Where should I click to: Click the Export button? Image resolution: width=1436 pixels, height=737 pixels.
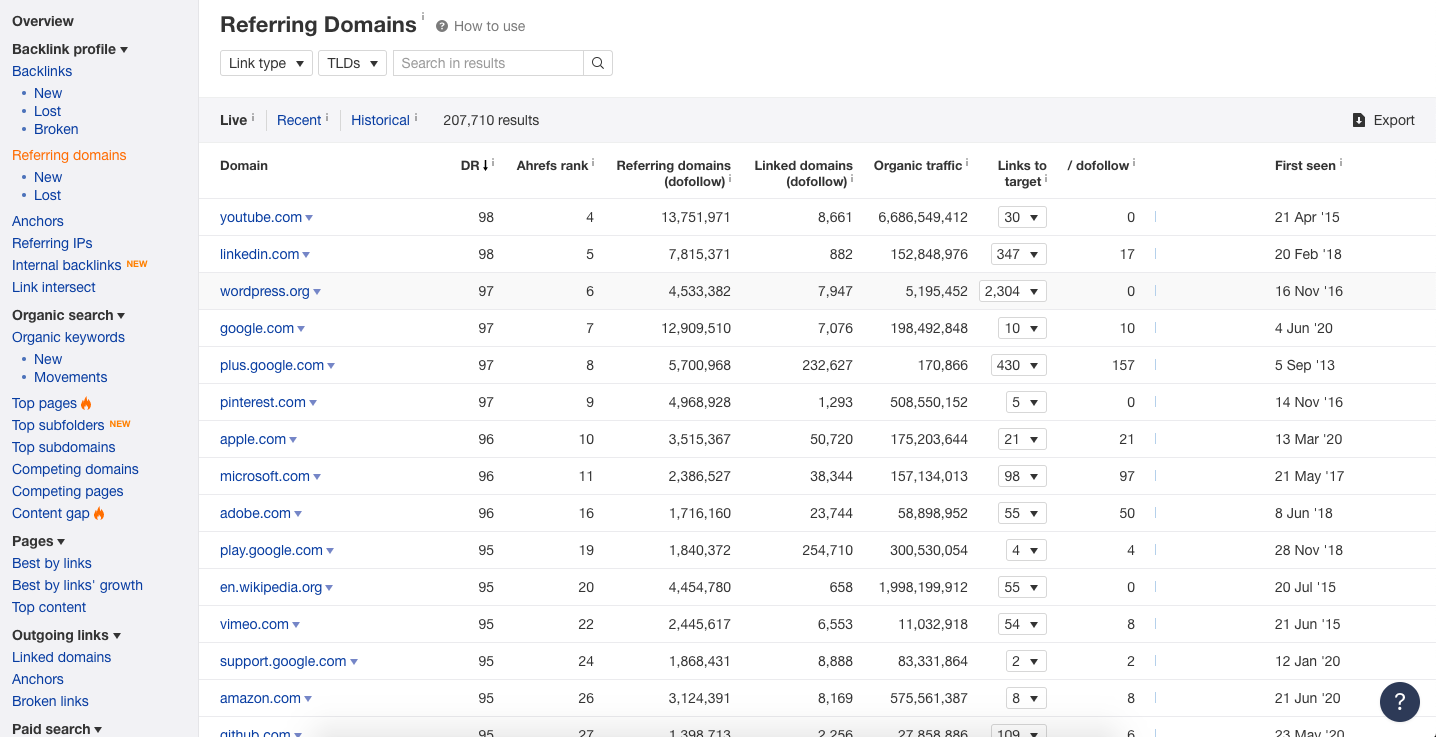(x=1384, y=120)
